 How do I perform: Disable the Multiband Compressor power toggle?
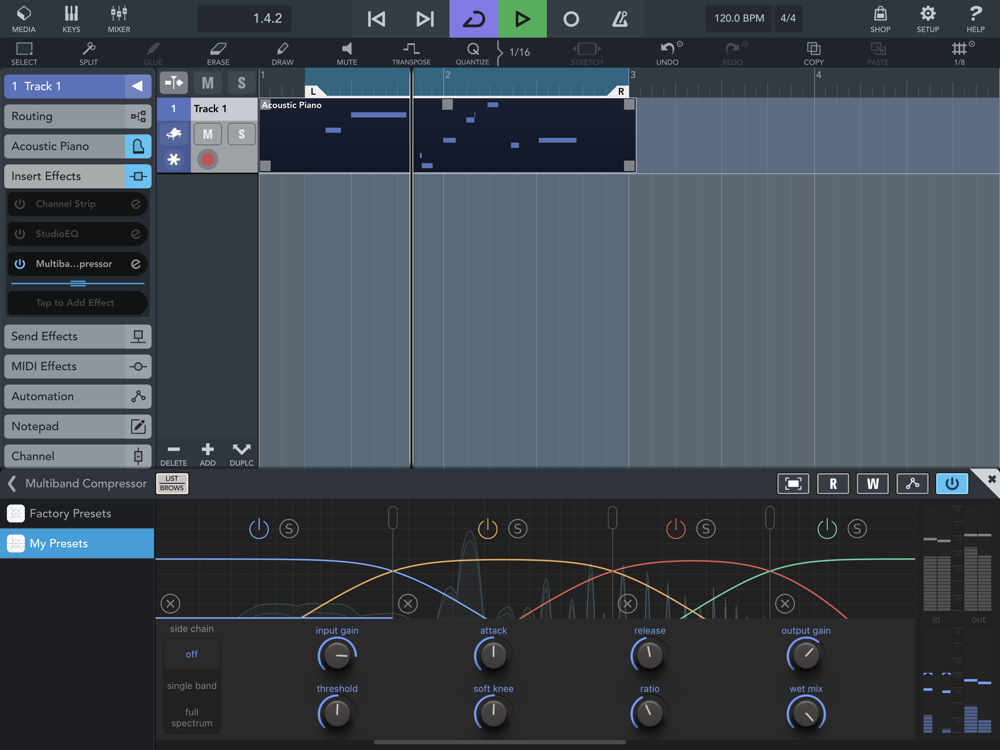pos(951,484)
